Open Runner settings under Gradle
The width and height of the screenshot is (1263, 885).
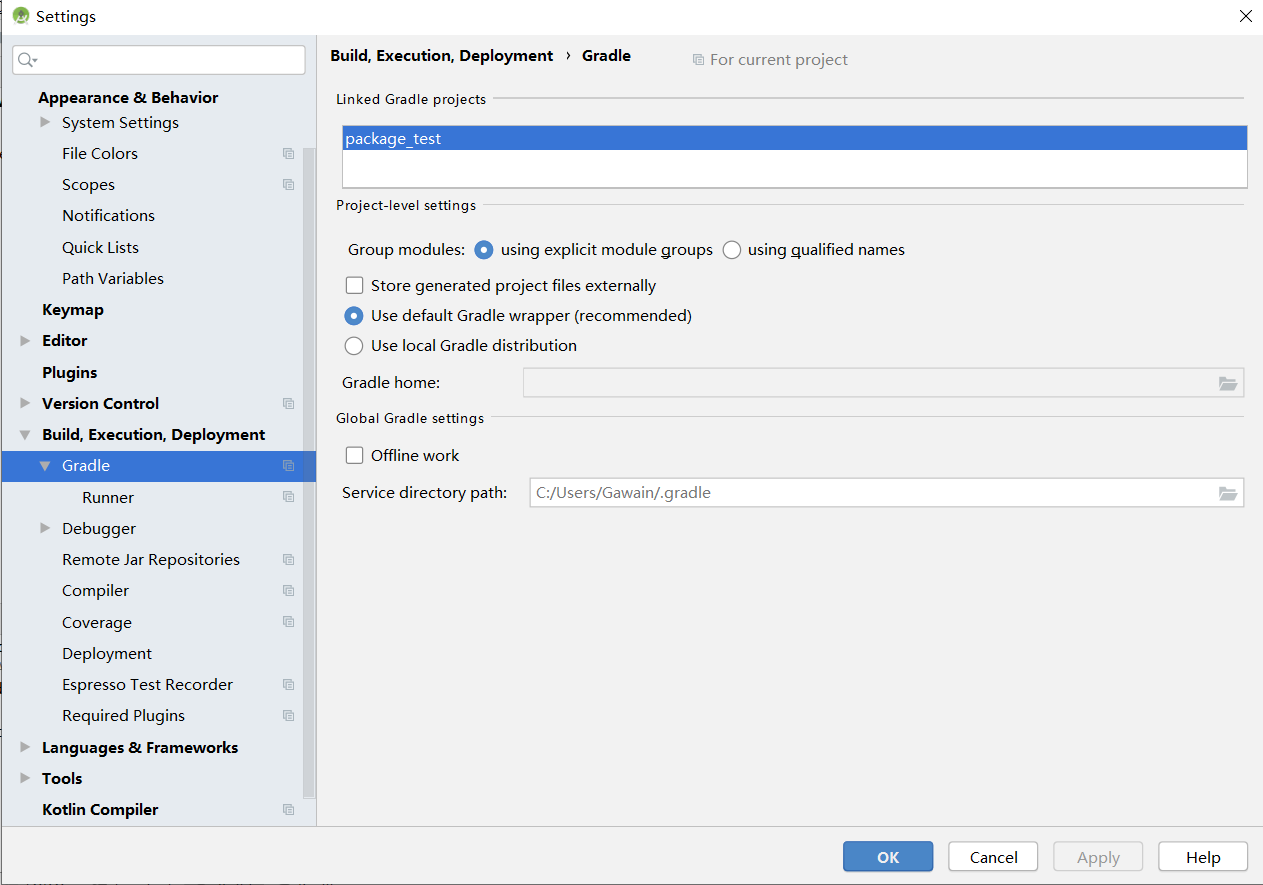(108, 498)
